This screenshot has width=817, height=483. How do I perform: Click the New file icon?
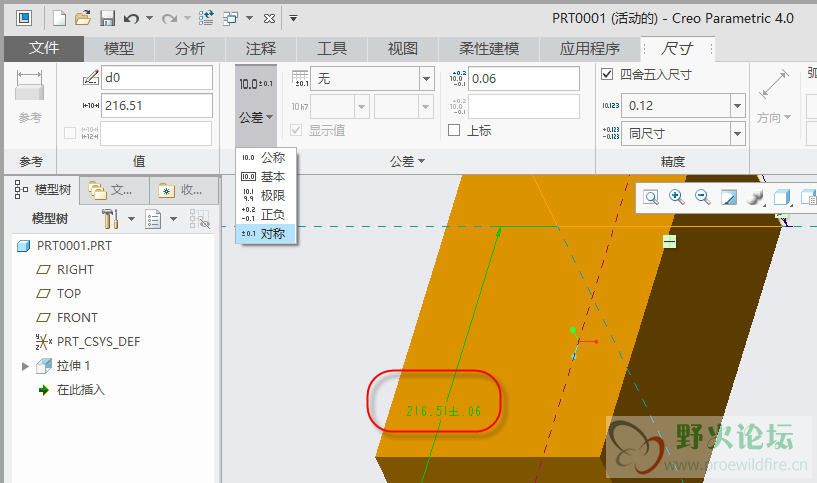point(59,19)
